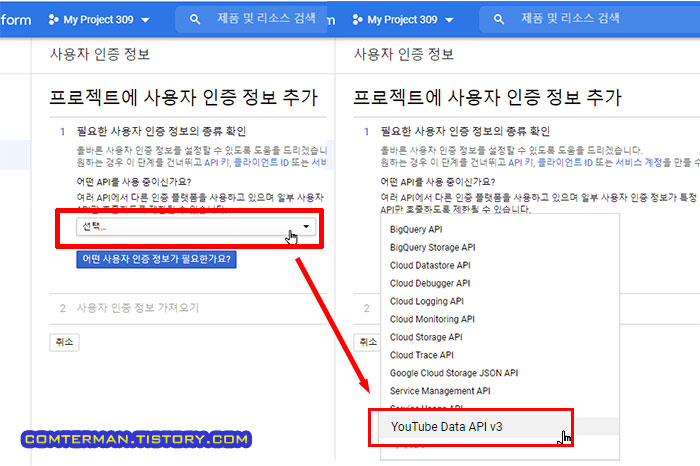700x466 pixels.
Task: Click the search magnifier icon in left panel
Action: point(195,19)
